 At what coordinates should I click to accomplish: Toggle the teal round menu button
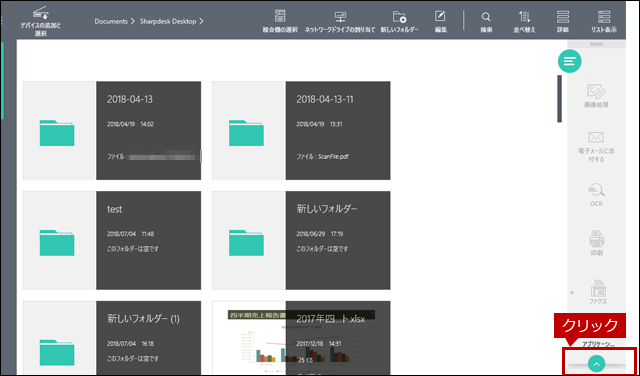coord(570,61)
